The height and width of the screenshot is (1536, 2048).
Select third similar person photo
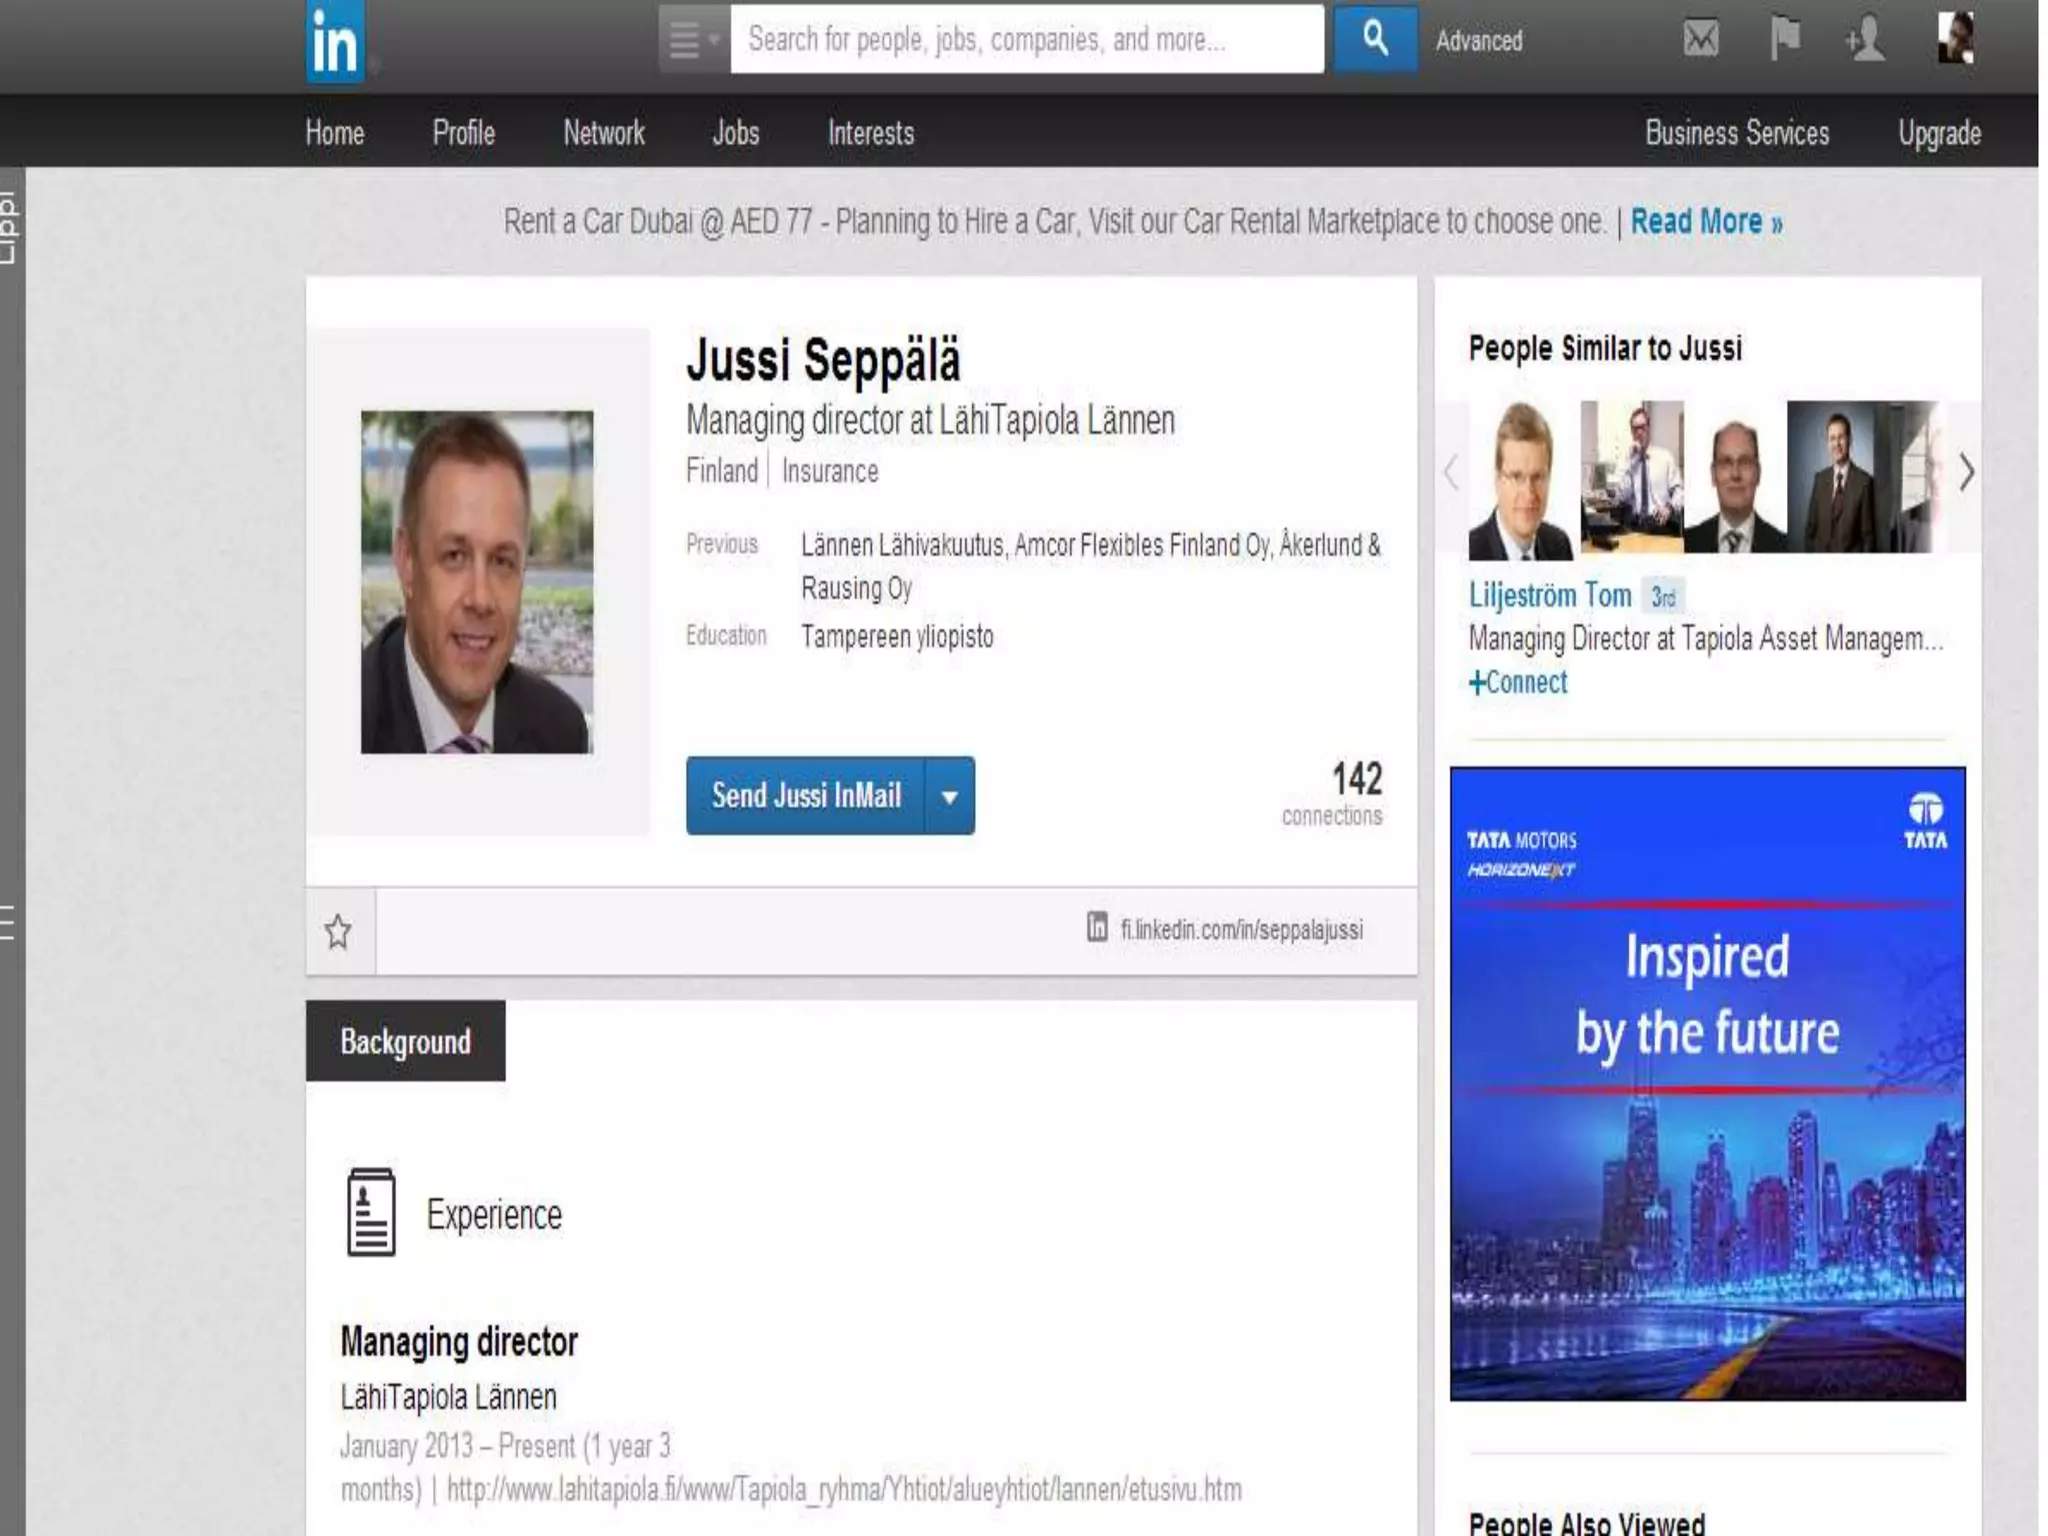pyautogui.click(x=1735, y=477)
